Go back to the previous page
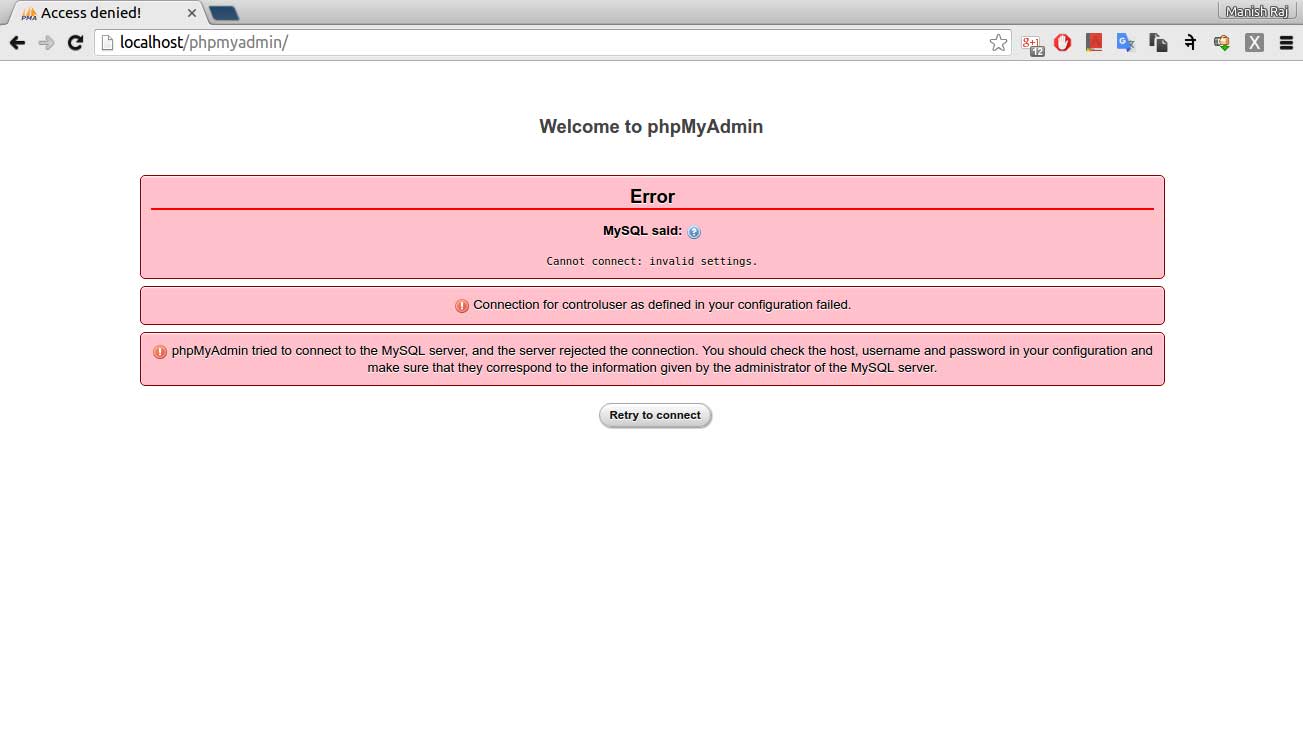Image resolution: width=1303 pixels, height=744 pixels. click(x=17, y=43)
